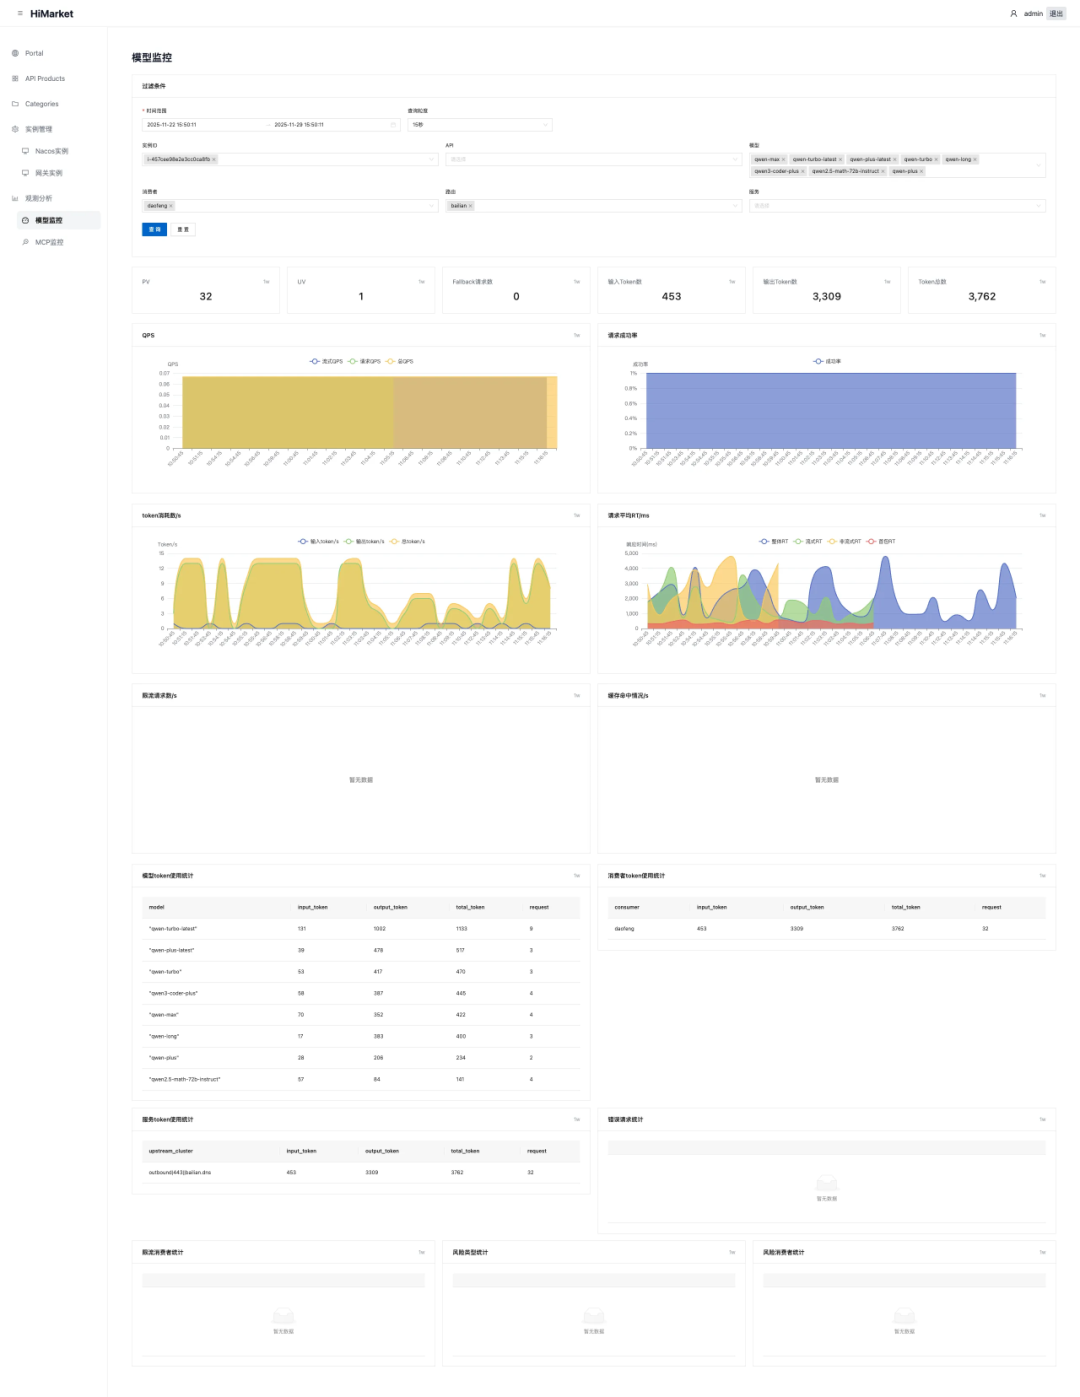The width and height of the screenshot is (1080, 1397).
Task: Click the admin user icon
Action: [1013, 14]
